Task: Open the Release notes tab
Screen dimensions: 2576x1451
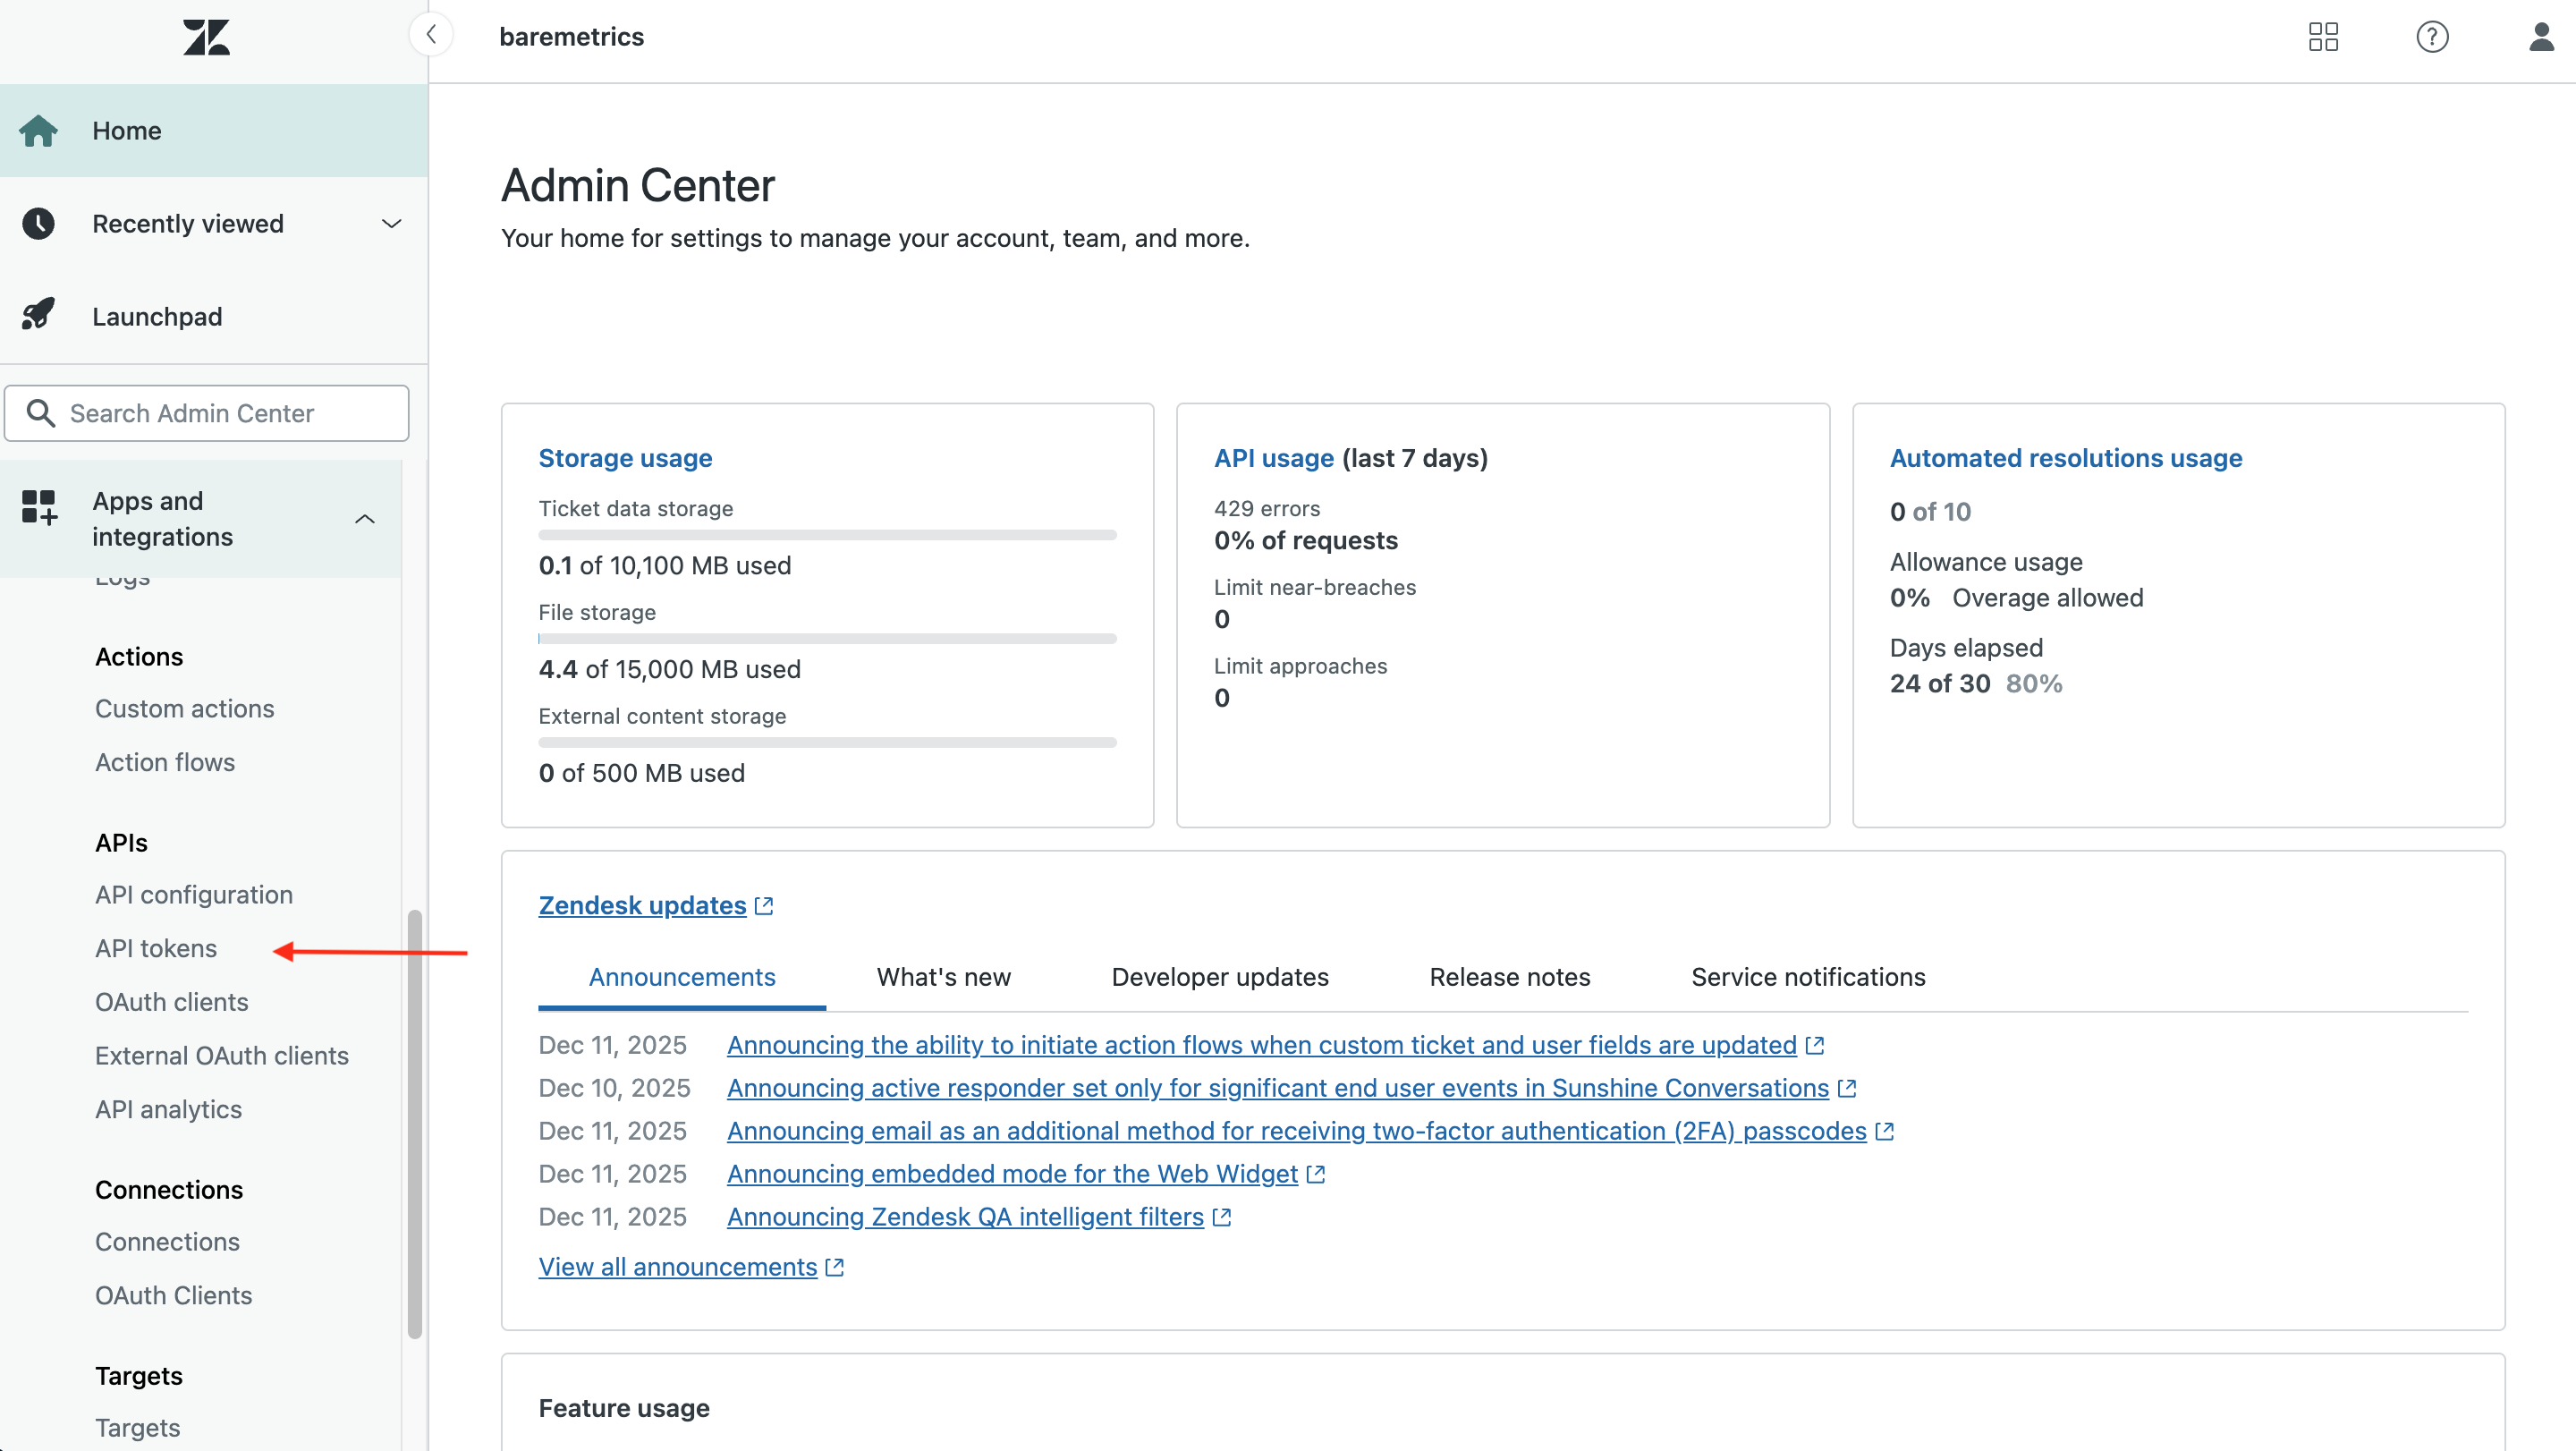Action: coord(1509,977)
